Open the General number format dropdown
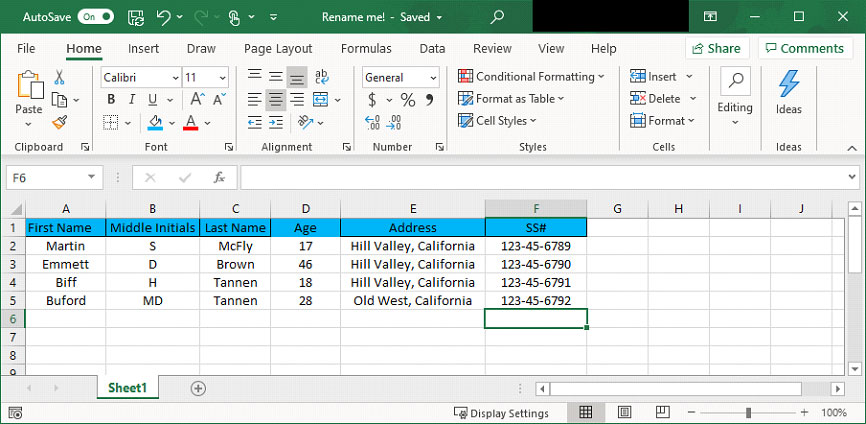This screenshot has width=866, height=424. click(x=434, y=78)
